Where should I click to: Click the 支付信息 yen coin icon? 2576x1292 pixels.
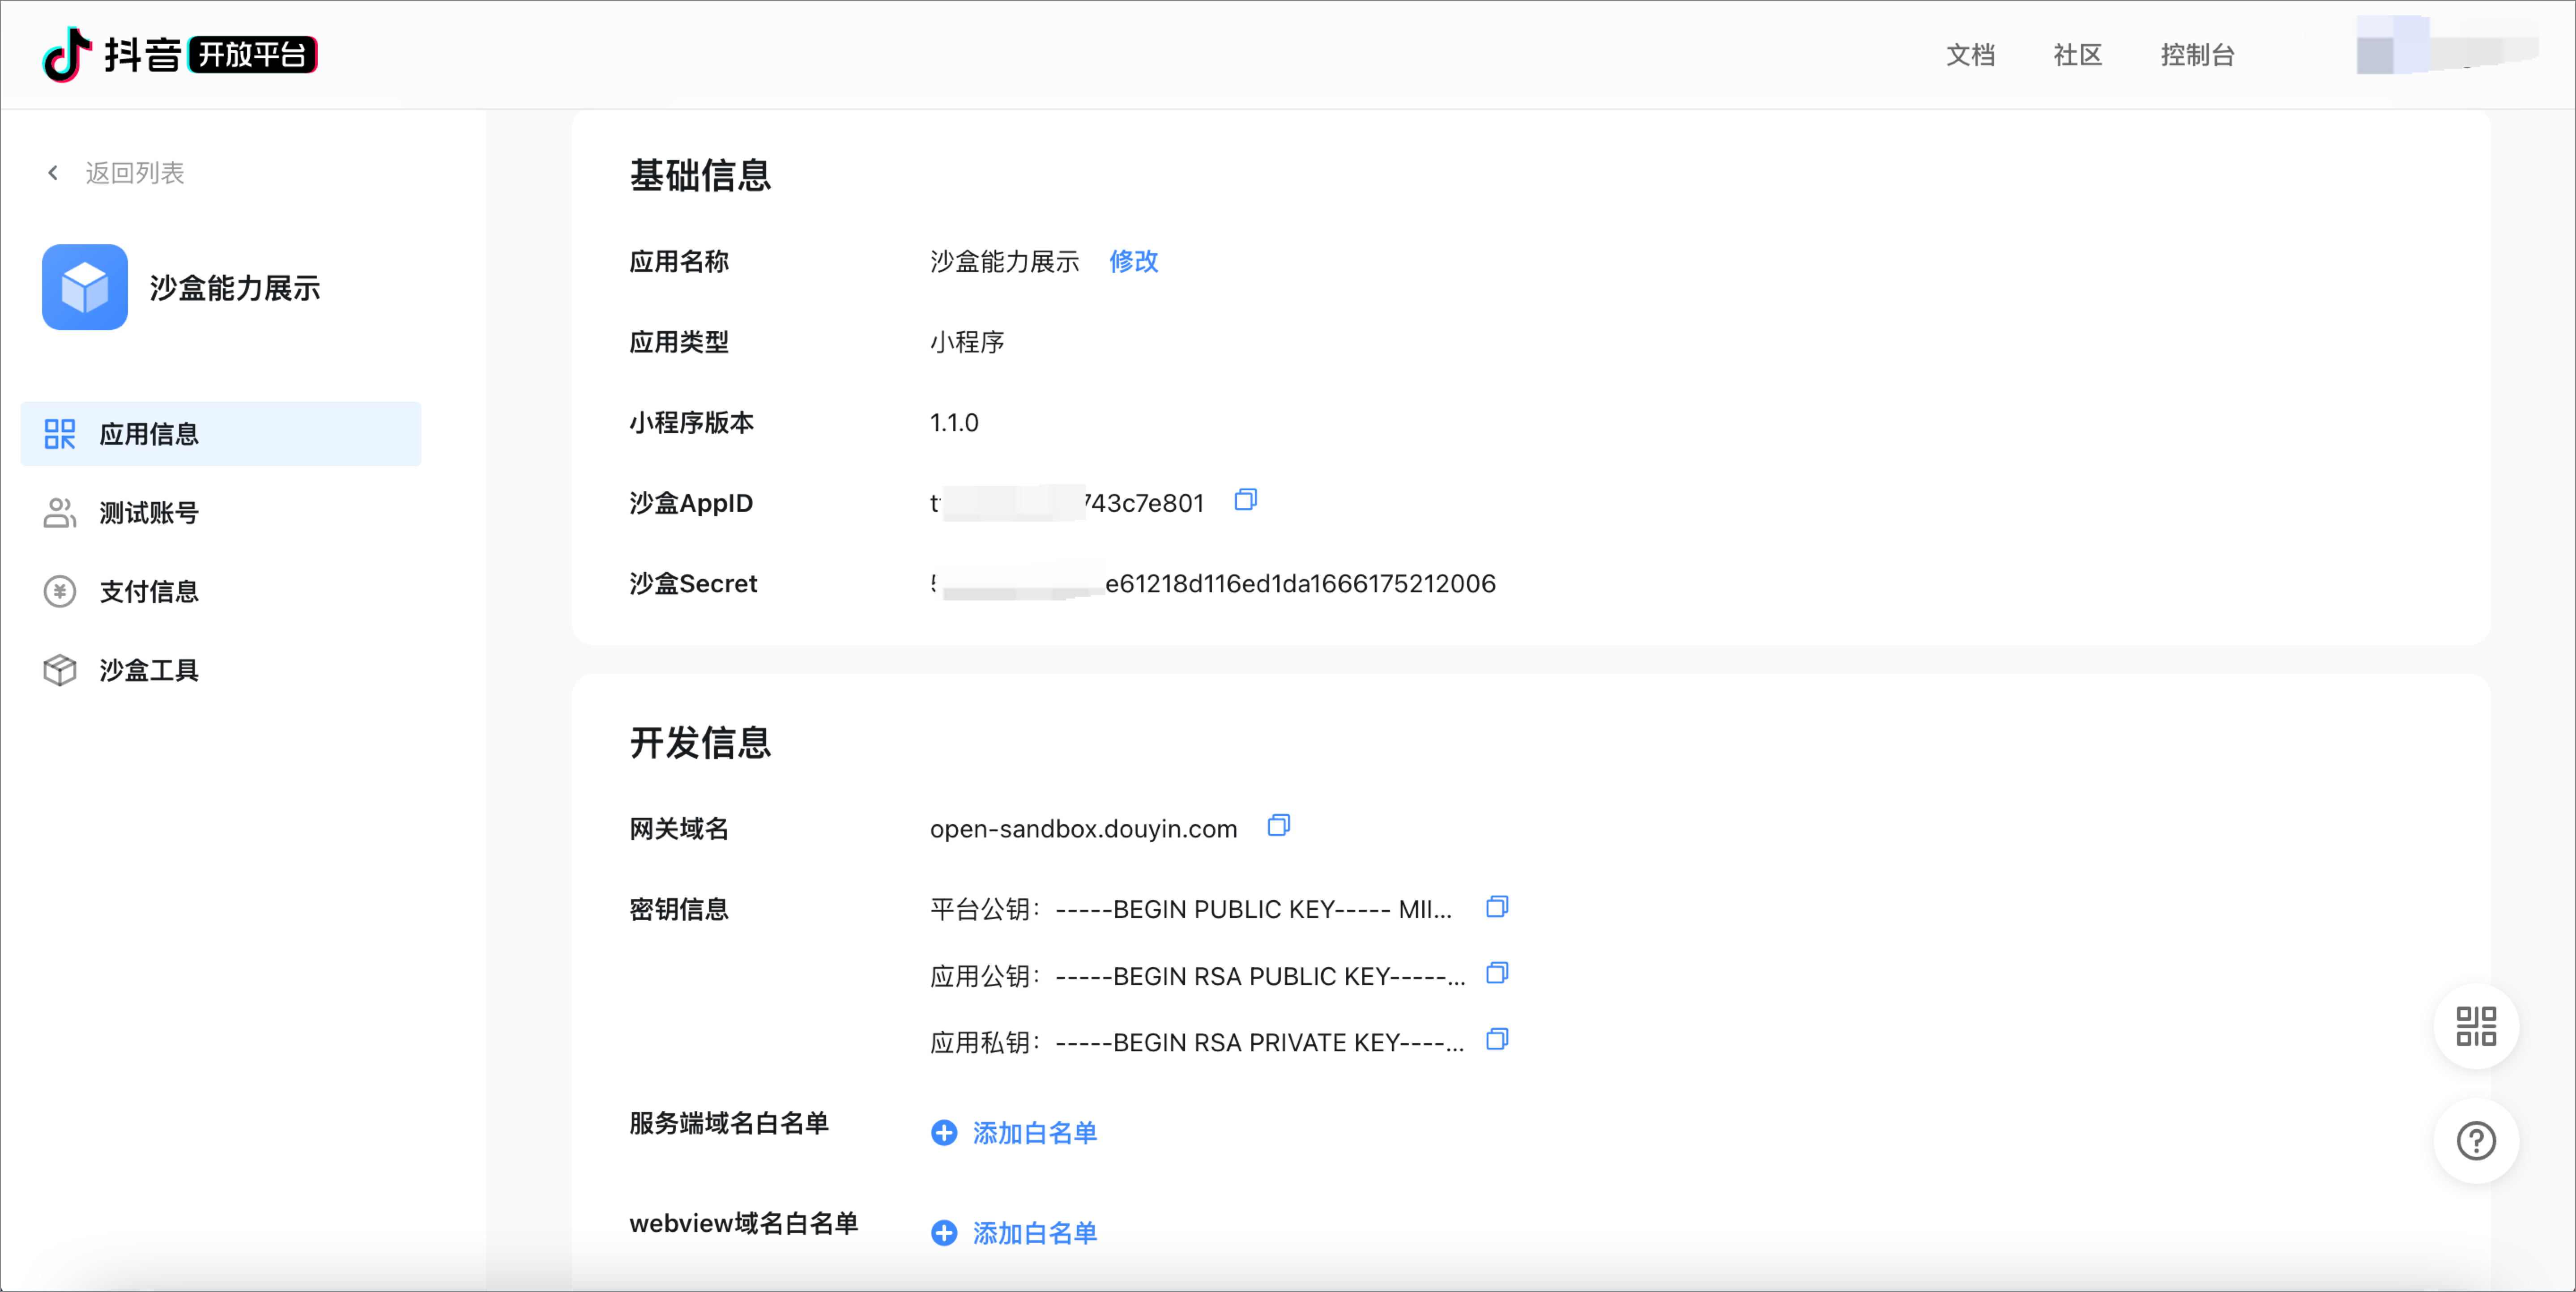pos(60,592)
